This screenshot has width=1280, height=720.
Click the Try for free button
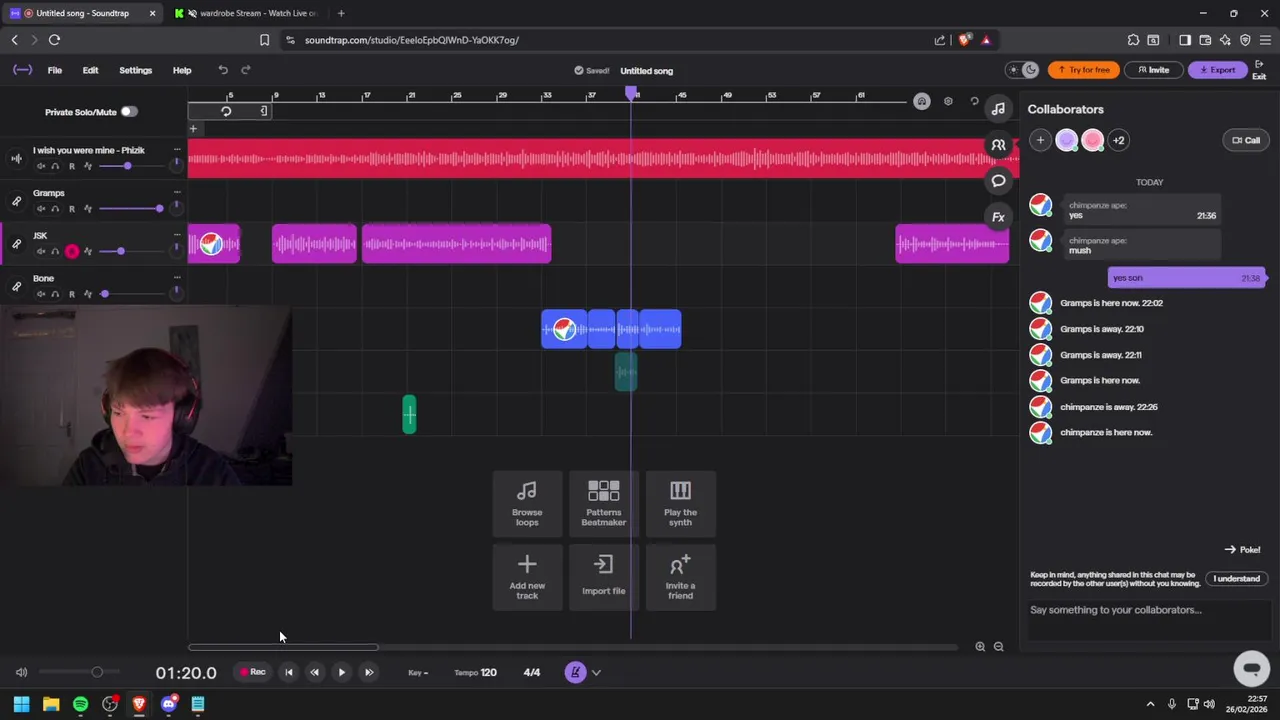pyautogui.click(x=1084, y=70)
